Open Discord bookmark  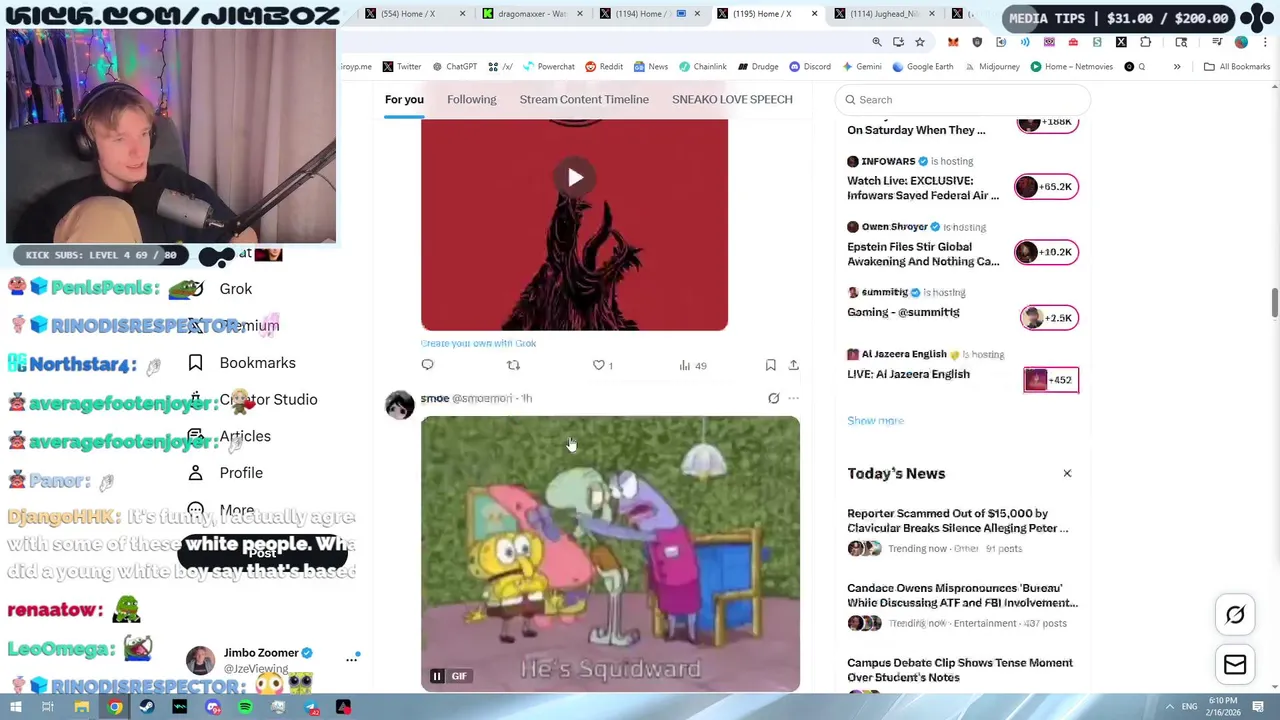(810, 67)
